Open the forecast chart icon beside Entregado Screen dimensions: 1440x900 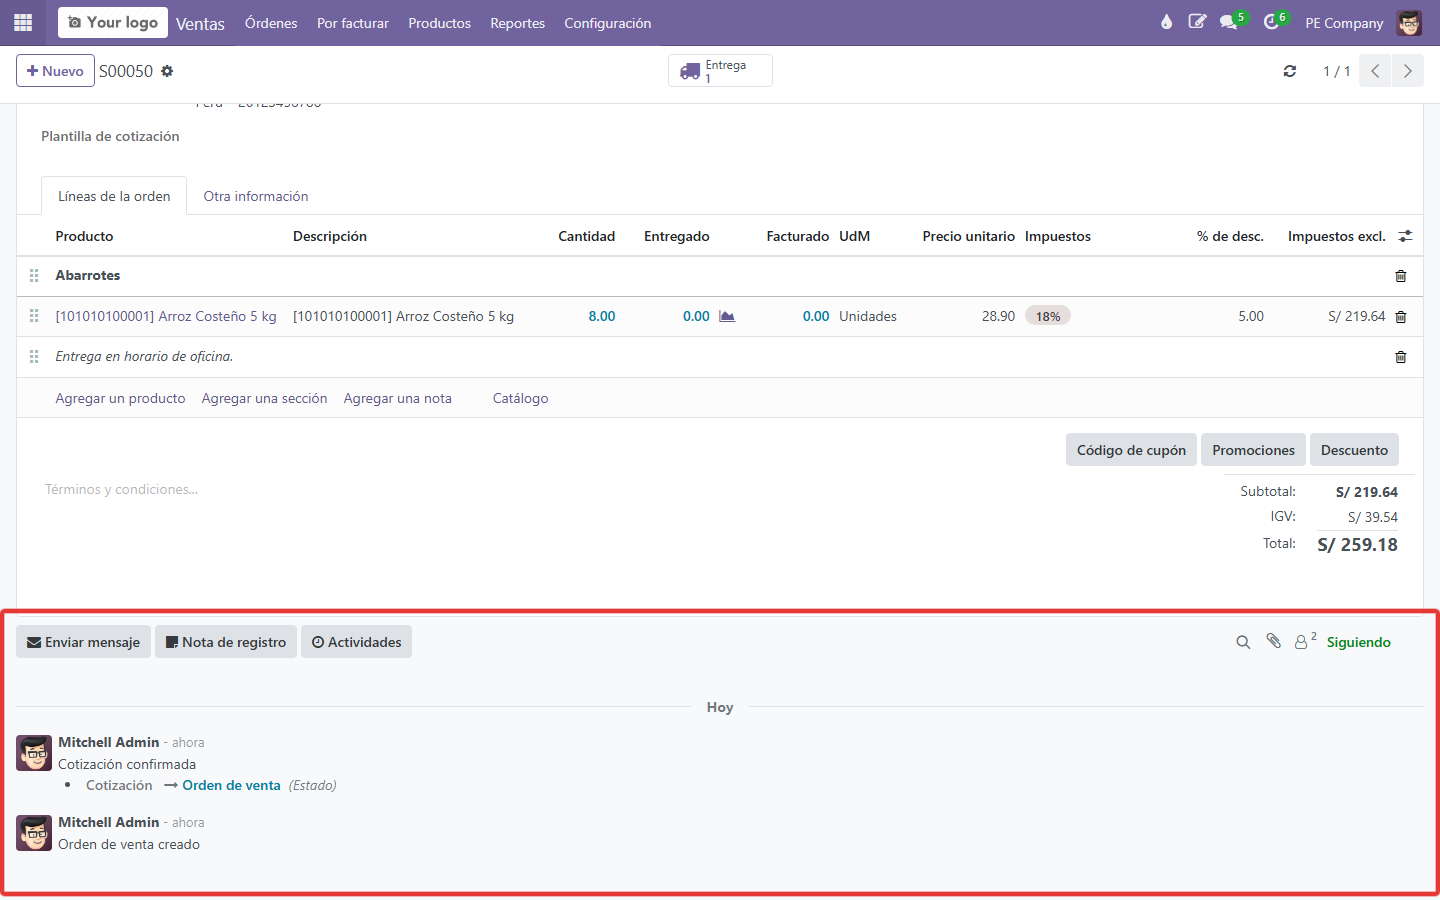[x=727, y=316]
